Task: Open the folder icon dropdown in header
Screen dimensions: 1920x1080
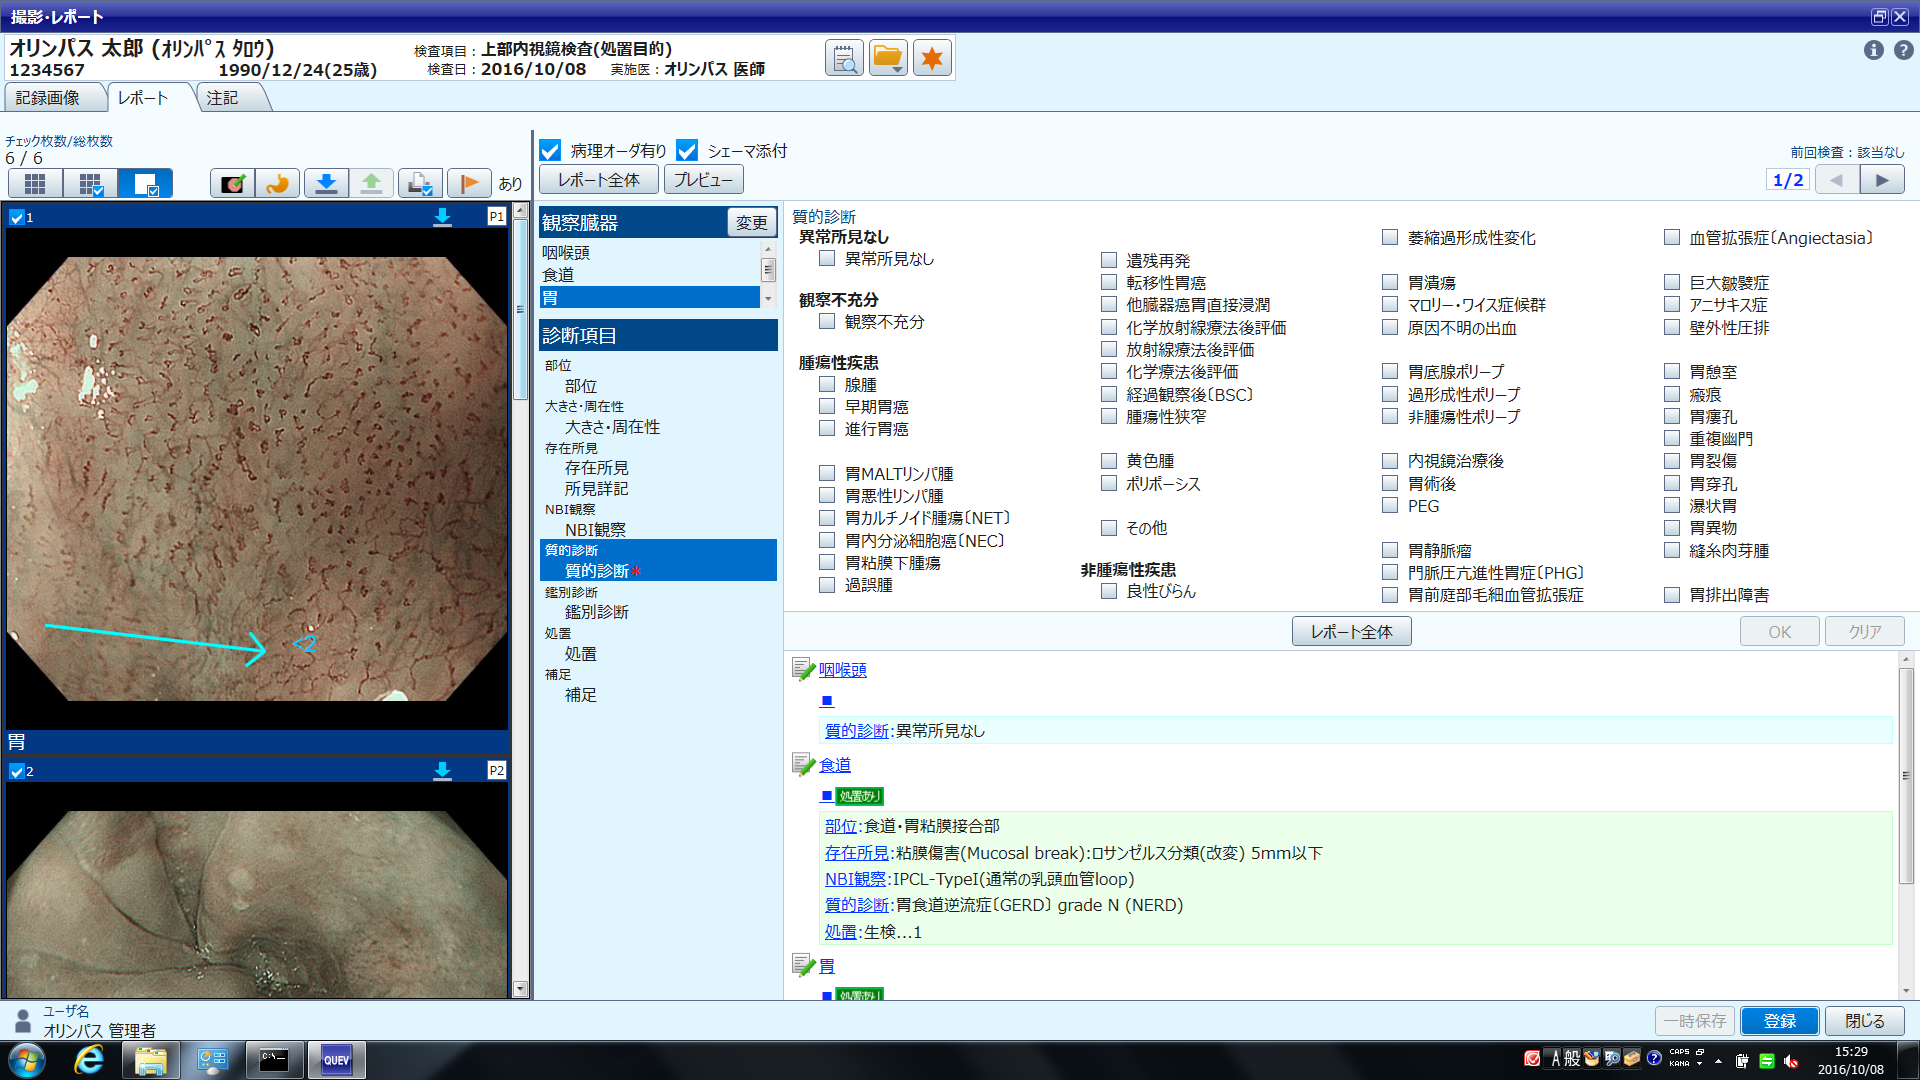Action: pos(888,58)
